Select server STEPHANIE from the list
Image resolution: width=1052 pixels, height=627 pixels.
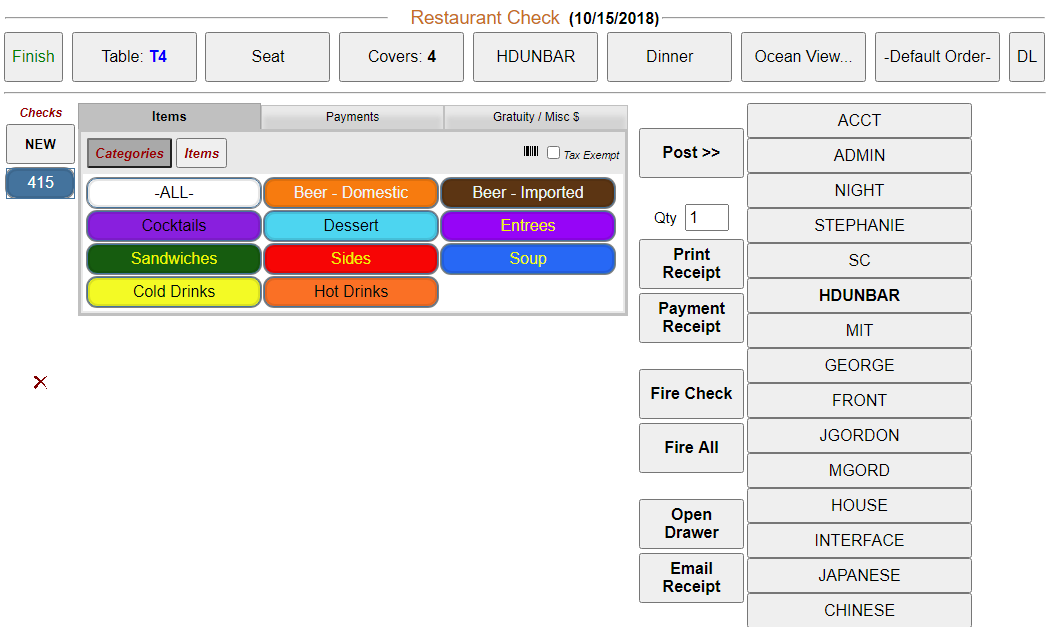[x=859, y=226]
